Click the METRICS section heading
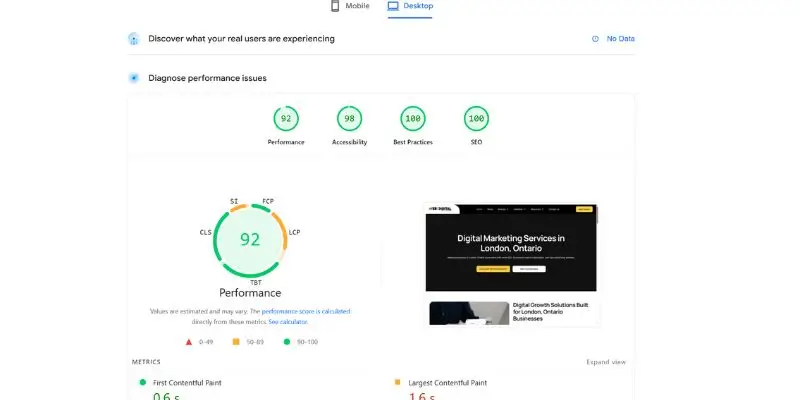The height and width of the screenshot is (400, 800). coord(146,362)
